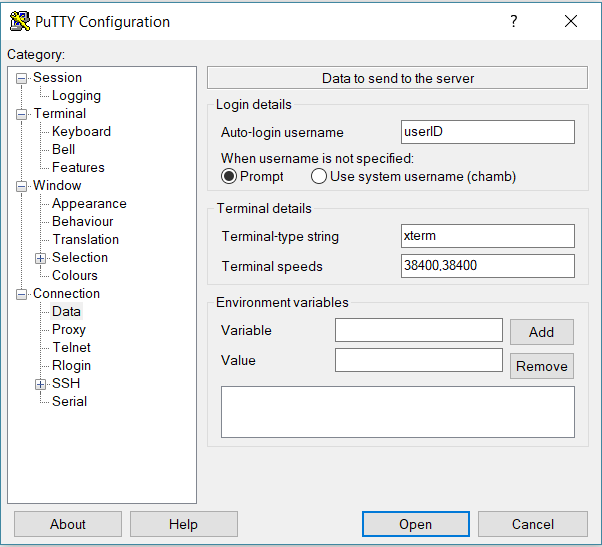
Task: Click the environment Variable name field
Action: click(418, 330)
